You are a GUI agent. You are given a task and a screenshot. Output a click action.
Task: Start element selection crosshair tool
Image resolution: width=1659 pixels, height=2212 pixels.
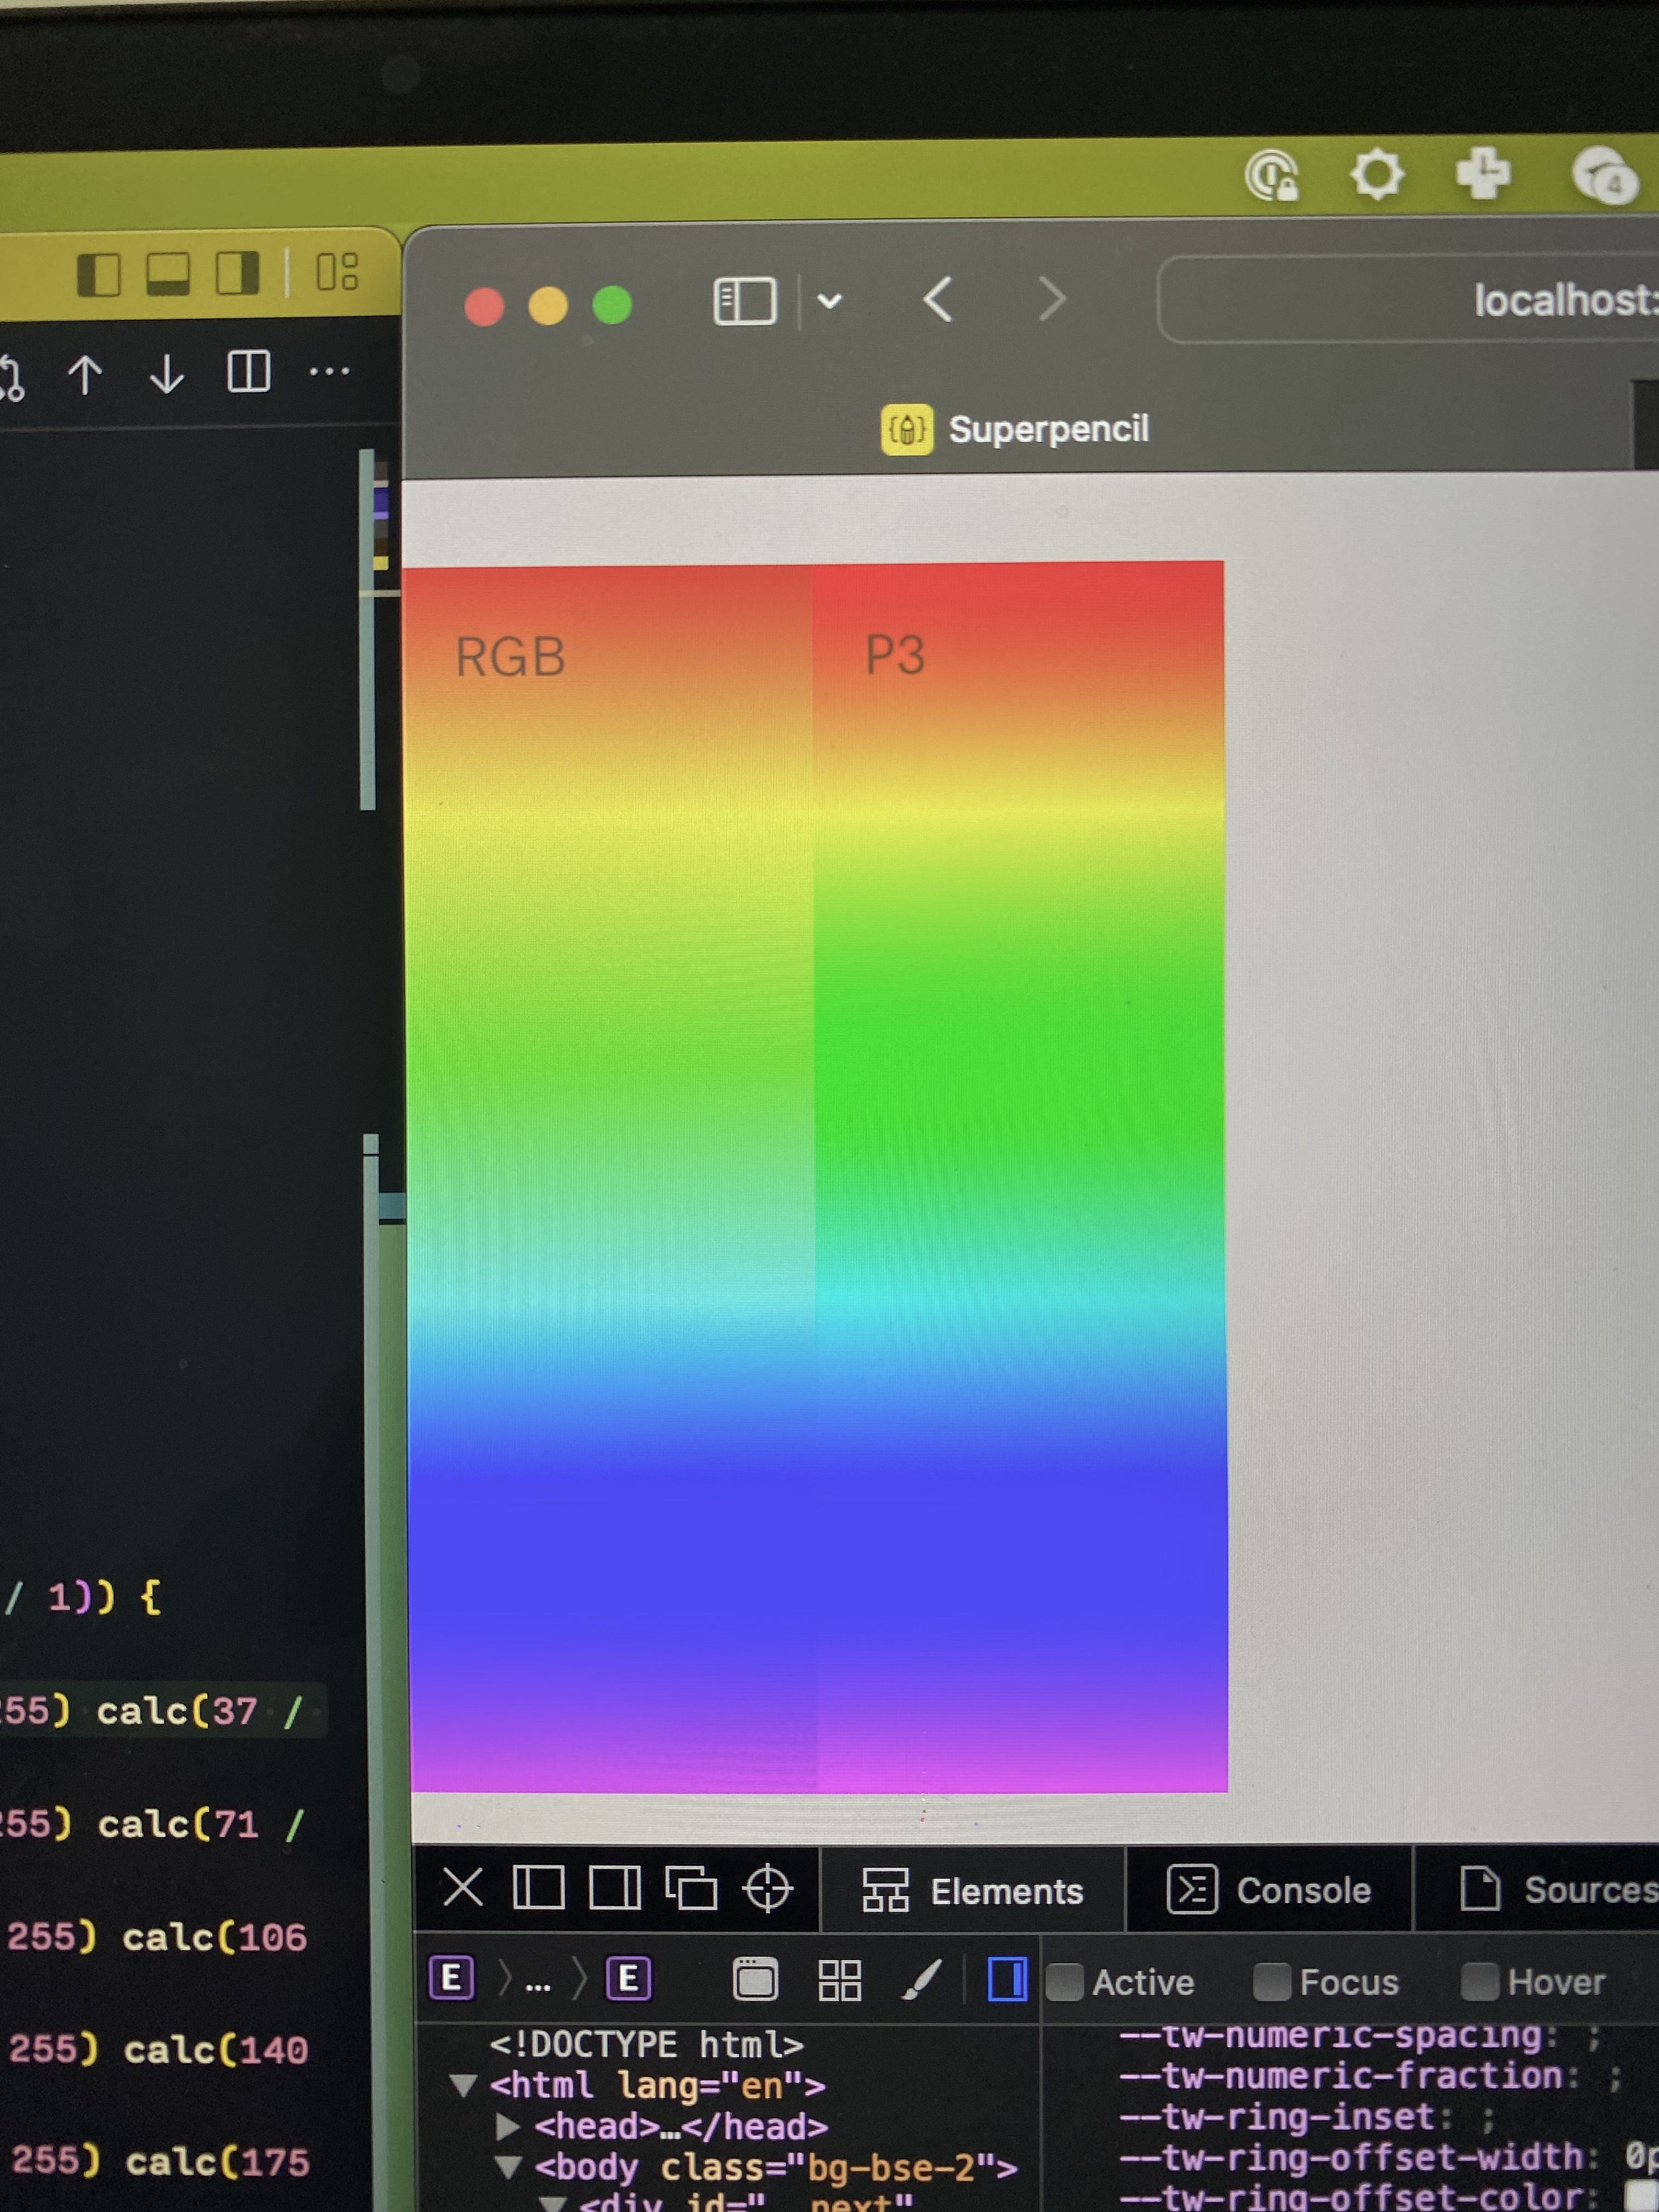(768, 1889)
